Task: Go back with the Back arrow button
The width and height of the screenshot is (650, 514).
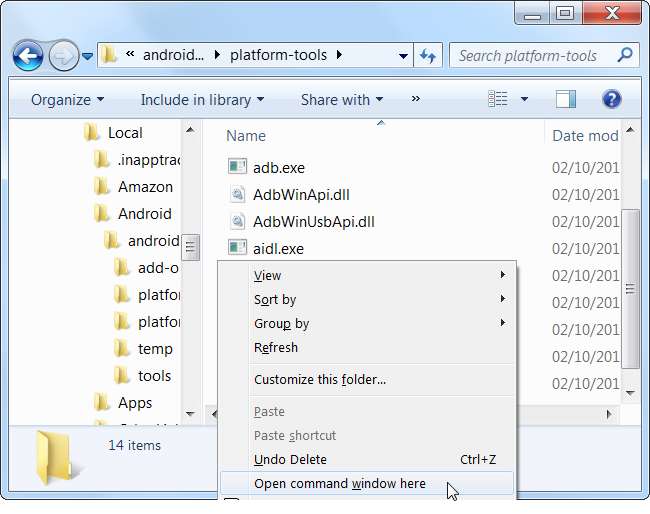Action: pos(28,55)
